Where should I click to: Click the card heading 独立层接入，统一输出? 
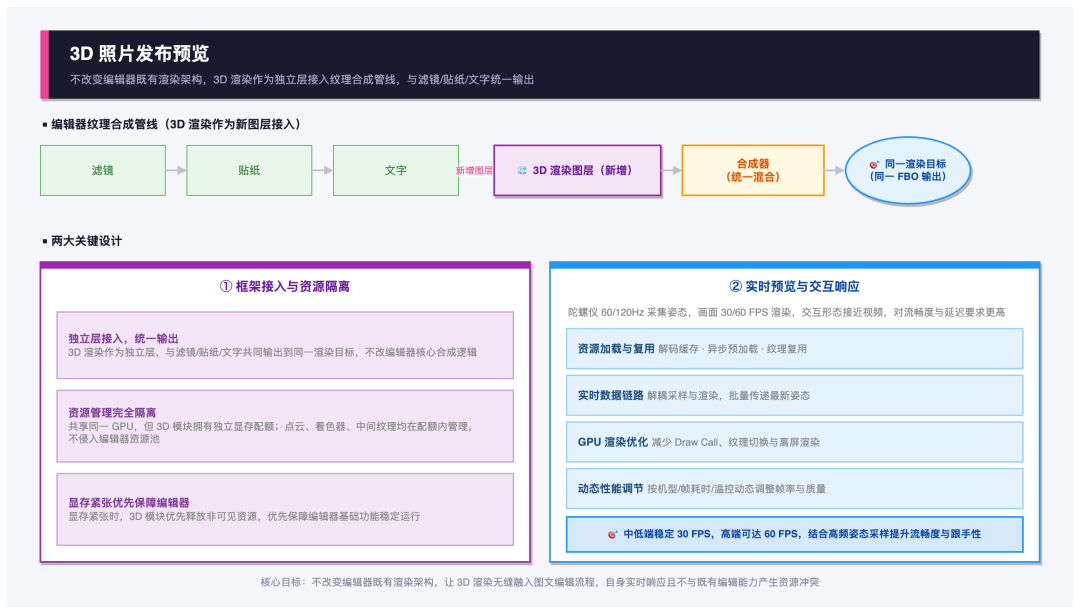click(x=123, y=338)
